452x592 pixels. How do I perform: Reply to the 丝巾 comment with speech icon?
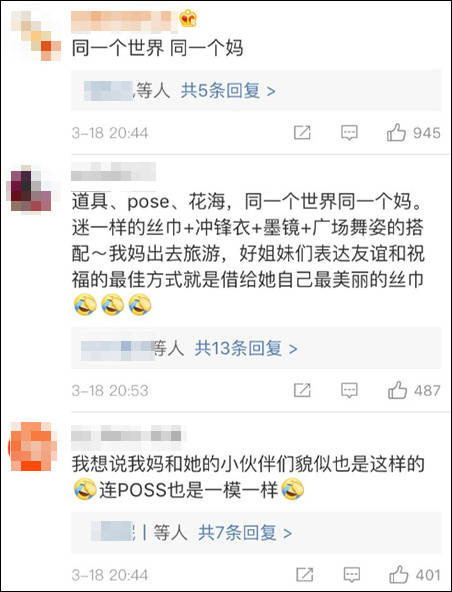point(349,390)
